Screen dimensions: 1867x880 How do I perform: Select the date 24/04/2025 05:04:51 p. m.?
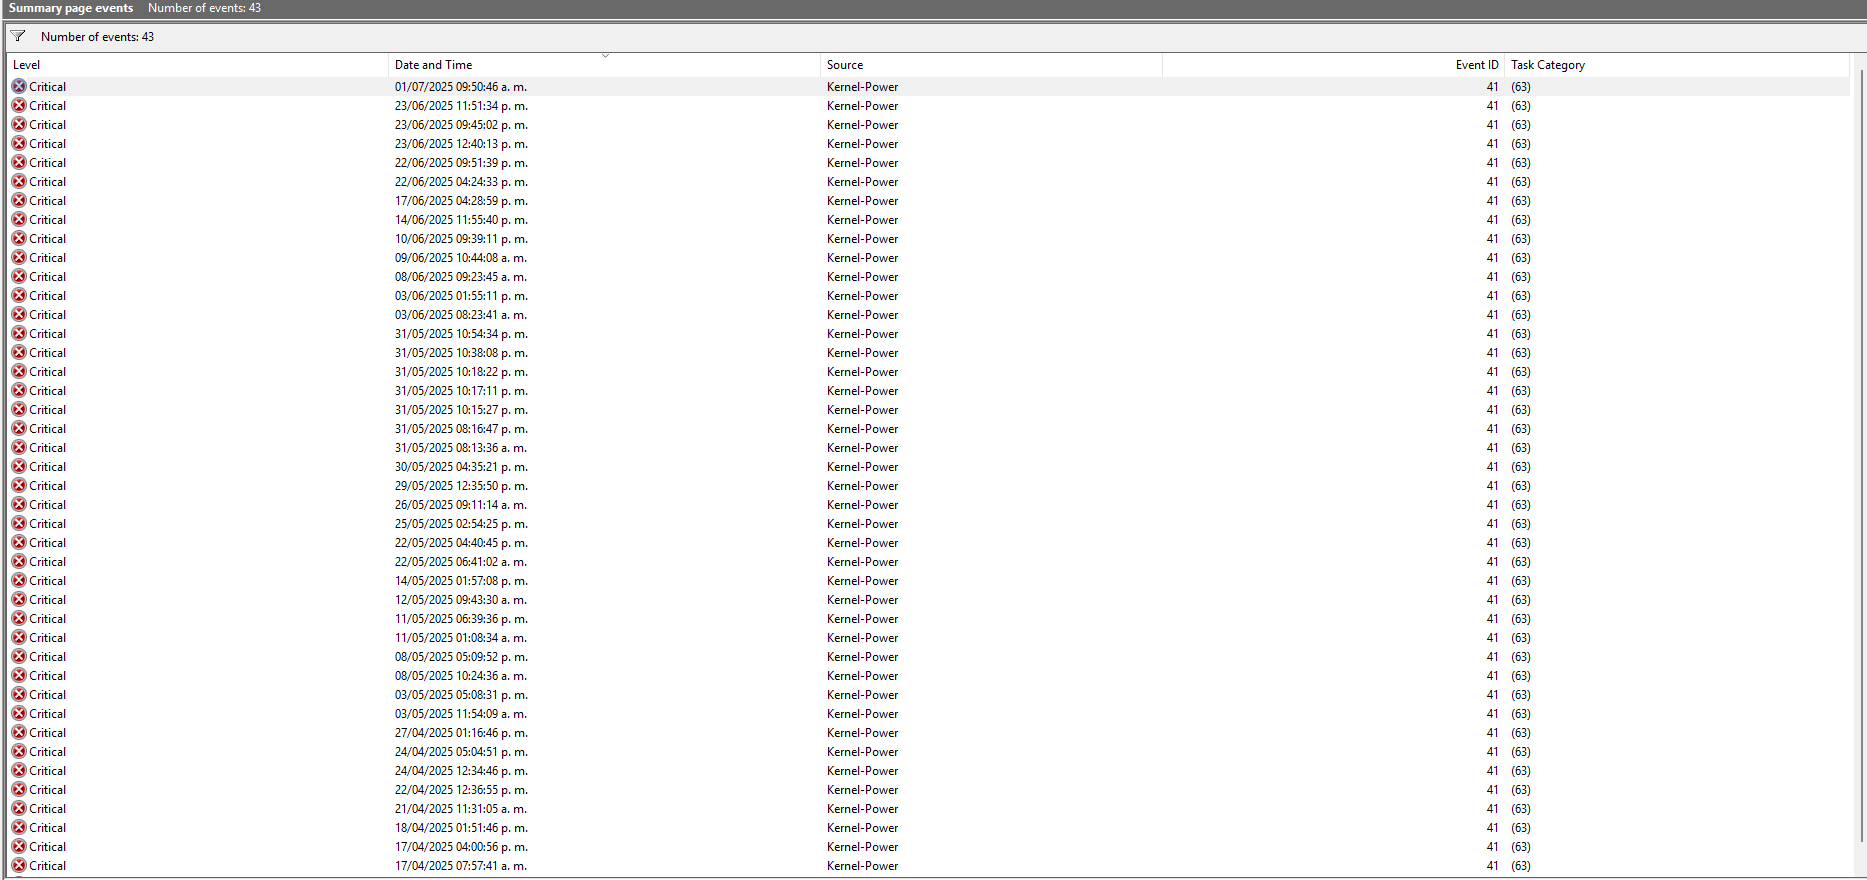tap(461, 752)
